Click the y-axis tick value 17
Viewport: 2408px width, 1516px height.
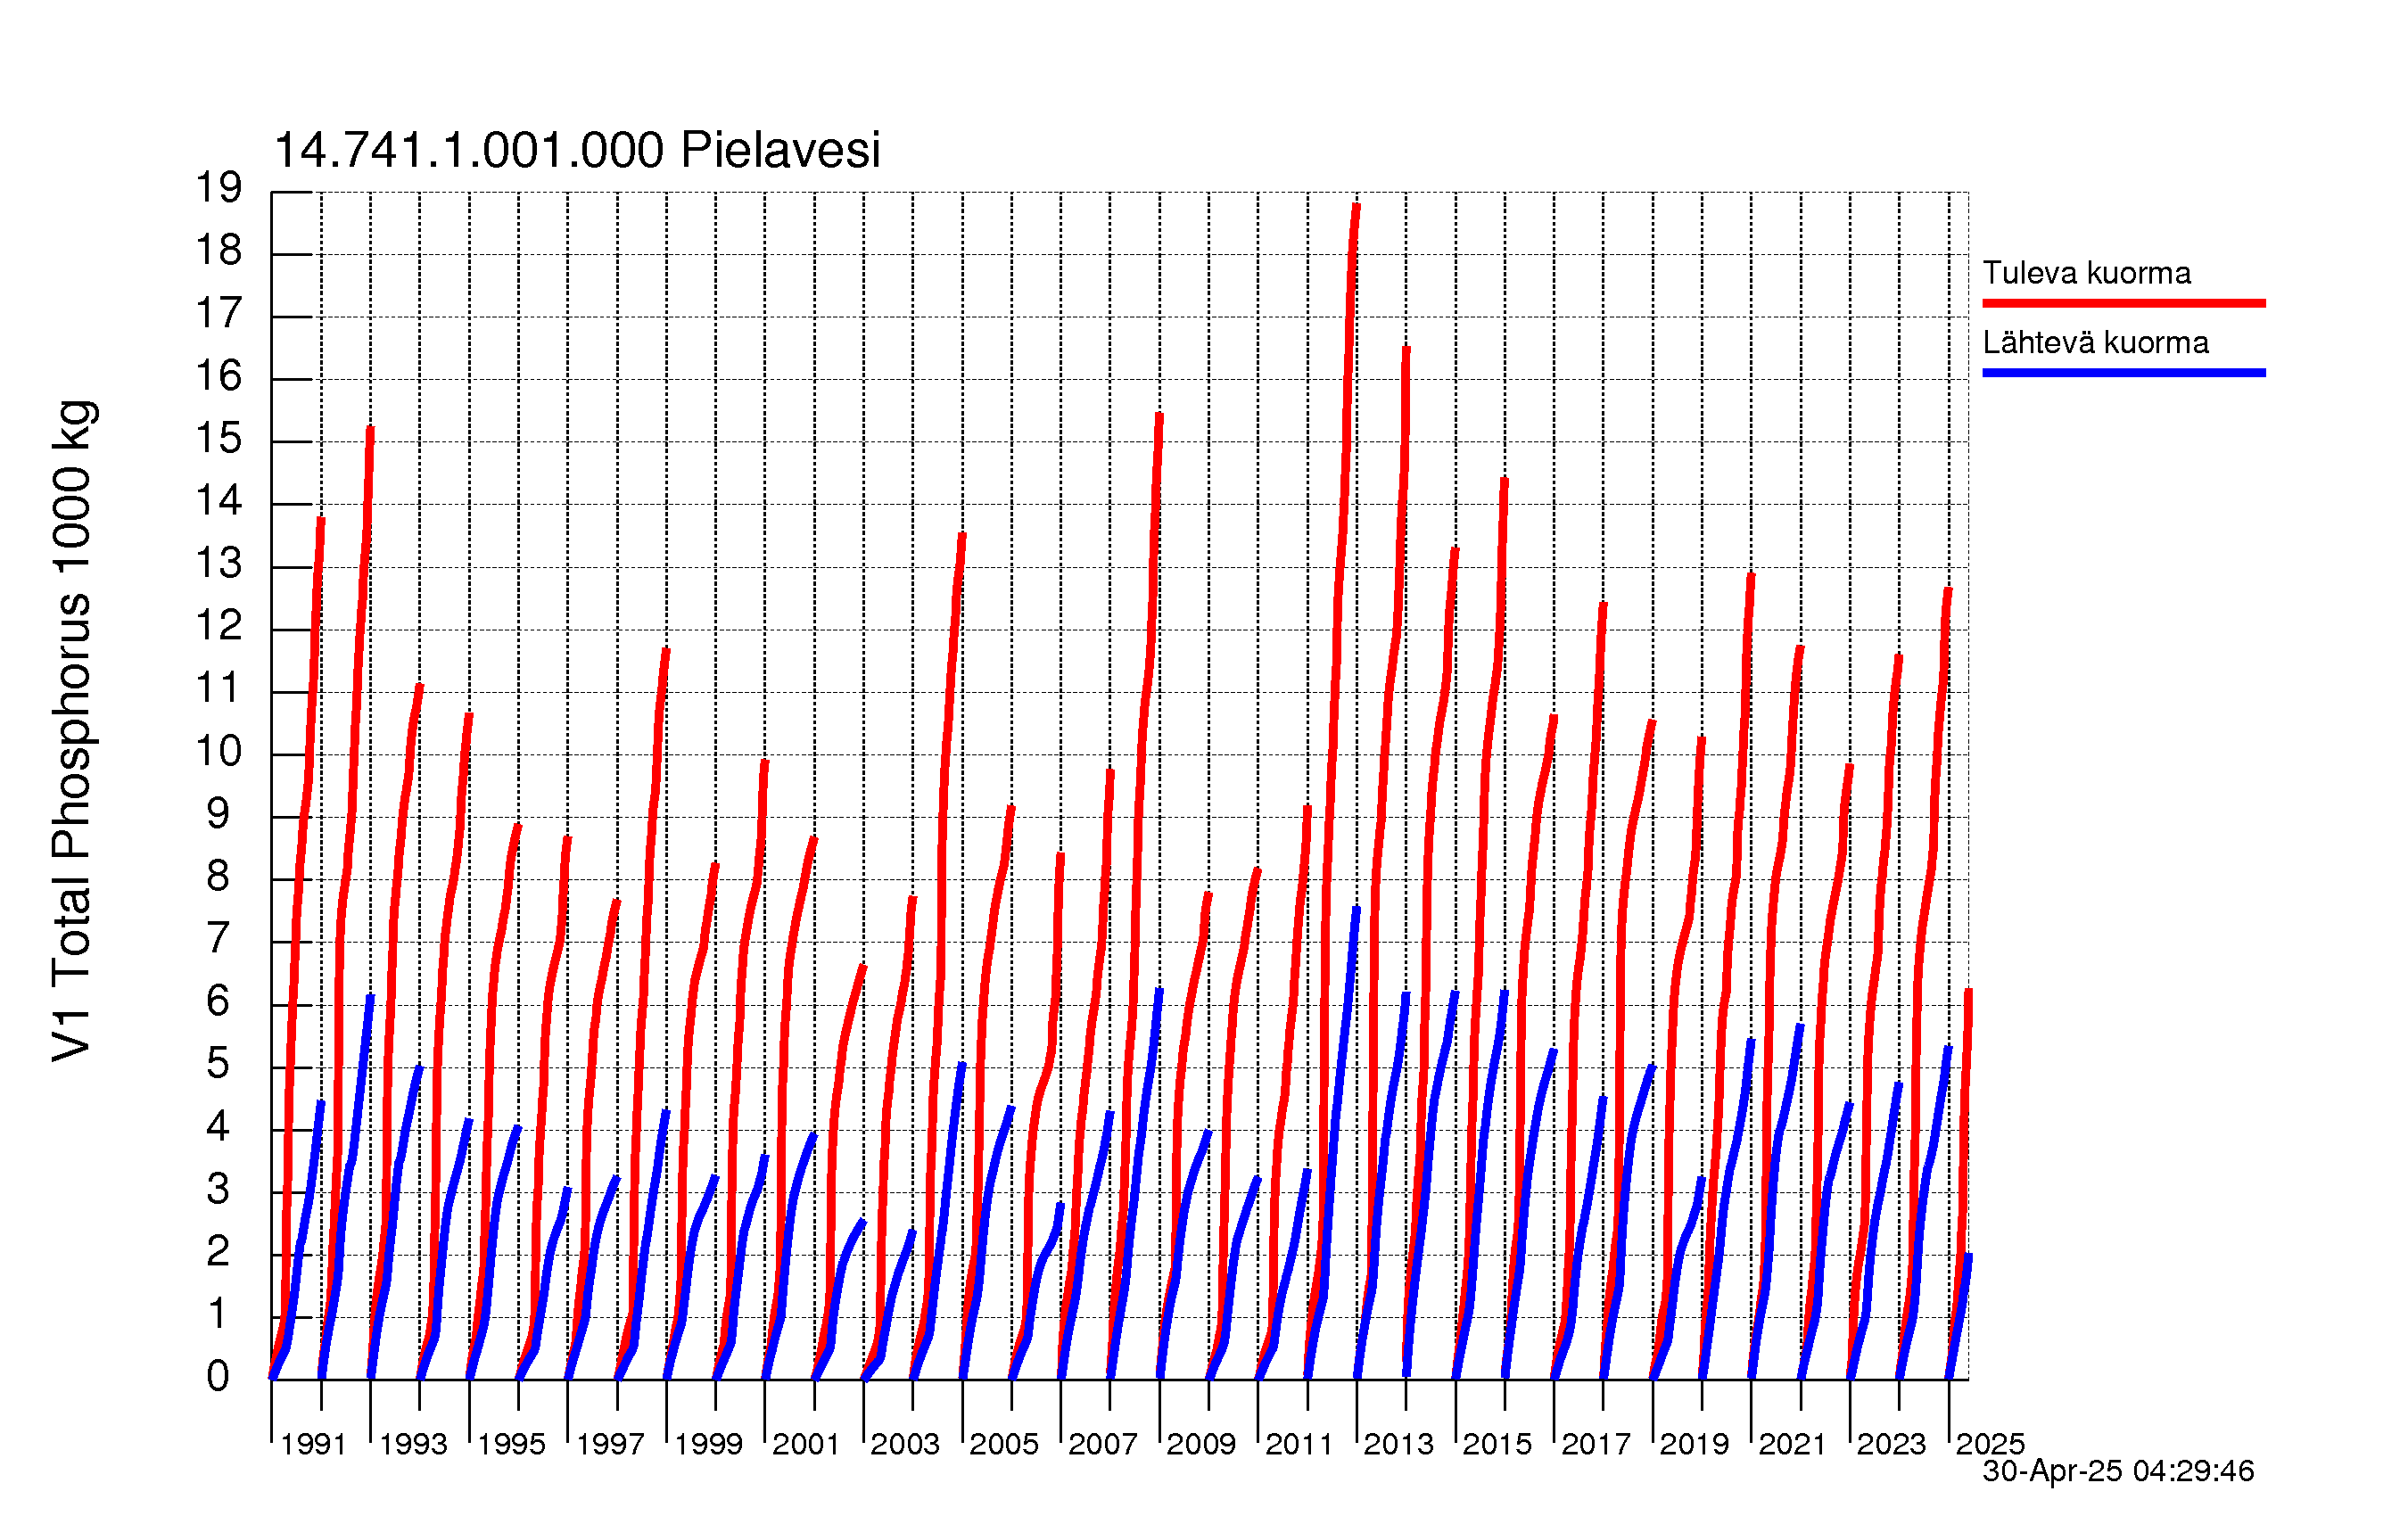[219, 314]
